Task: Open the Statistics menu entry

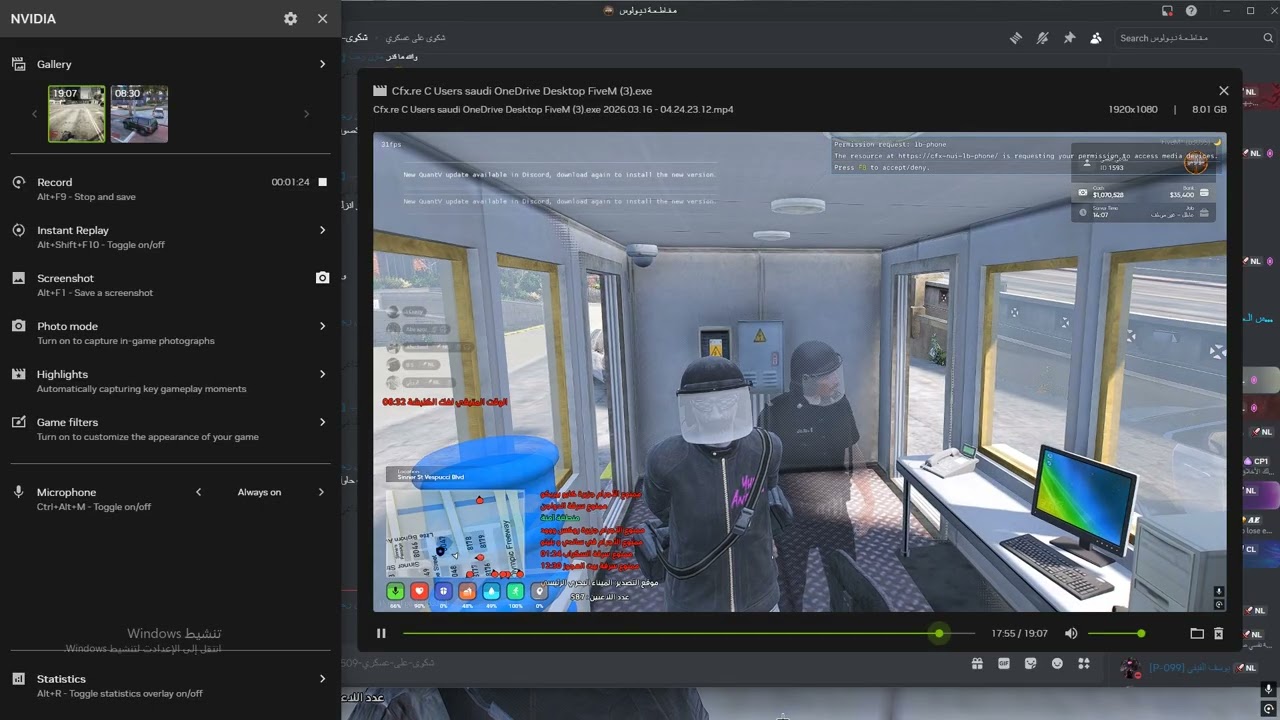Action: (170, 686)
